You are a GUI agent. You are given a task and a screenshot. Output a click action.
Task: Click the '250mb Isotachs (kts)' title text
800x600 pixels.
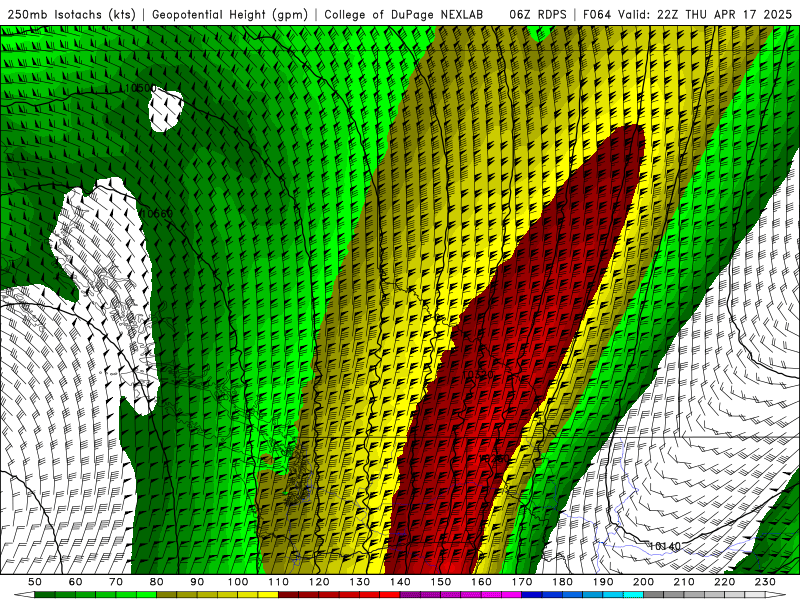71,15
